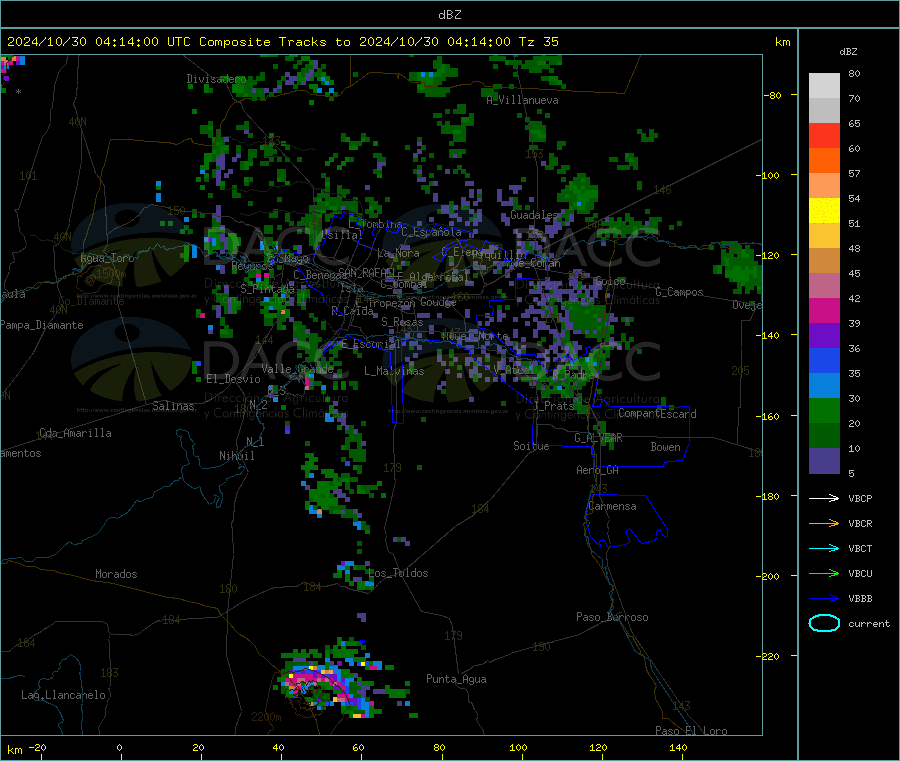This screenshot has width=900, height=761.
Task: Select the magenta 42 dBZ color swatch
Action: 824,310
